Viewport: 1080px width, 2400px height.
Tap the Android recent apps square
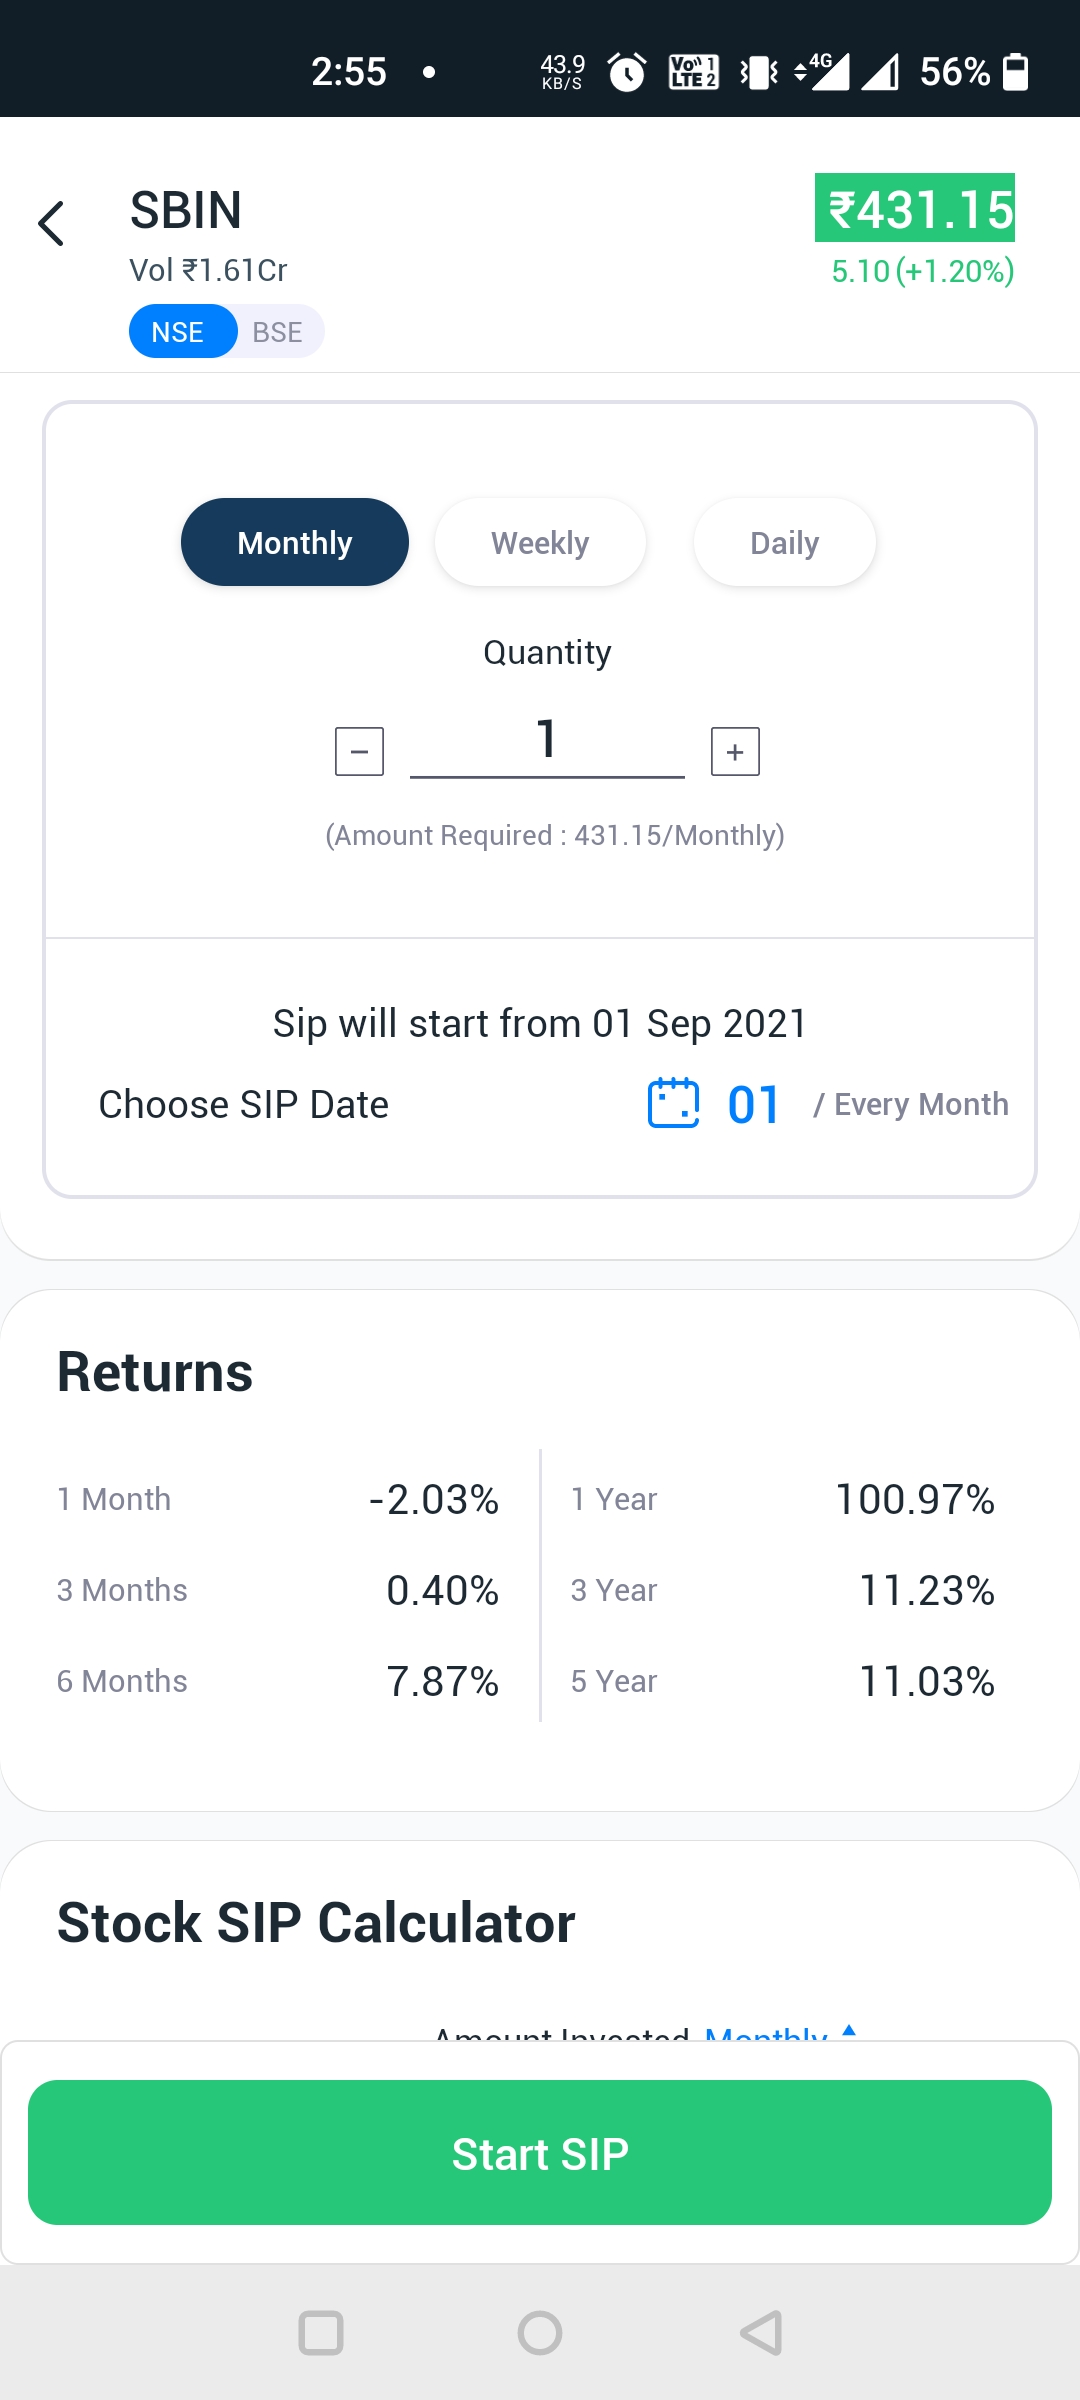(321, 2333)
